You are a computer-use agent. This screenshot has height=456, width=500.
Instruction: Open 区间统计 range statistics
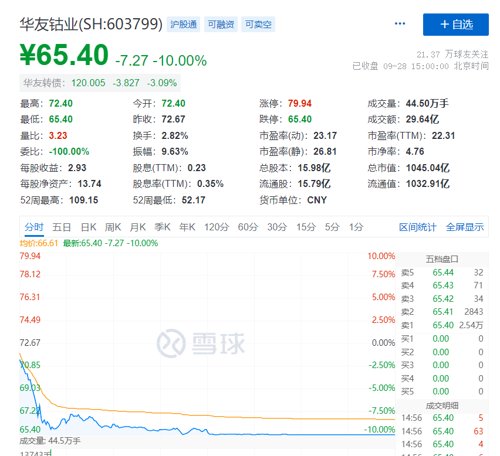pos(417,227)
